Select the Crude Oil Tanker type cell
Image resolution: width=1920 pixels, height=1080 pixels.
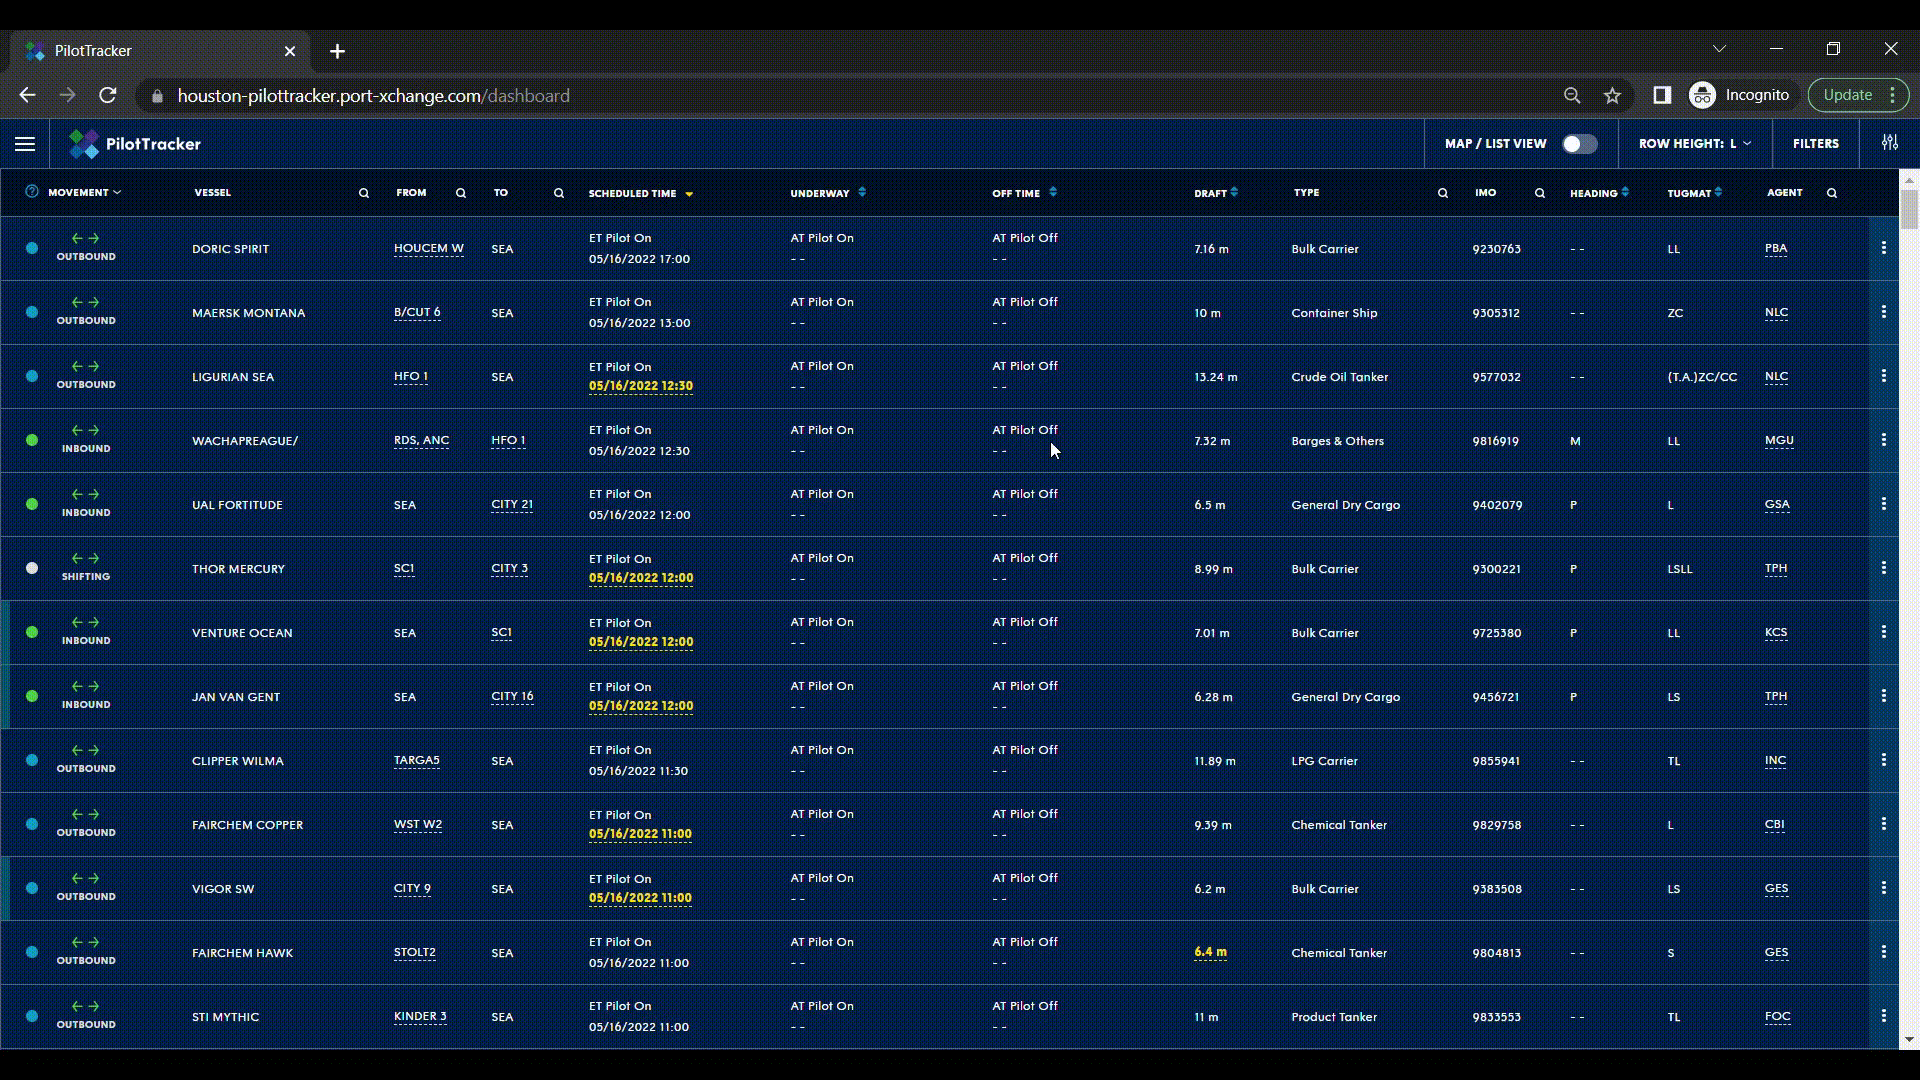coord(1339,377)
